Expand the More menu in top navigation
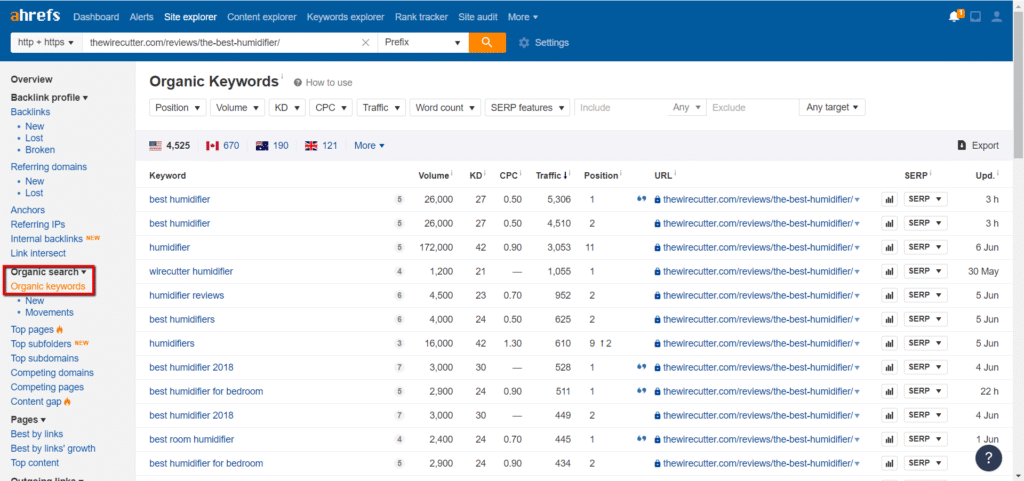This screenshot has height=481, width=1024. coord(523,17)
